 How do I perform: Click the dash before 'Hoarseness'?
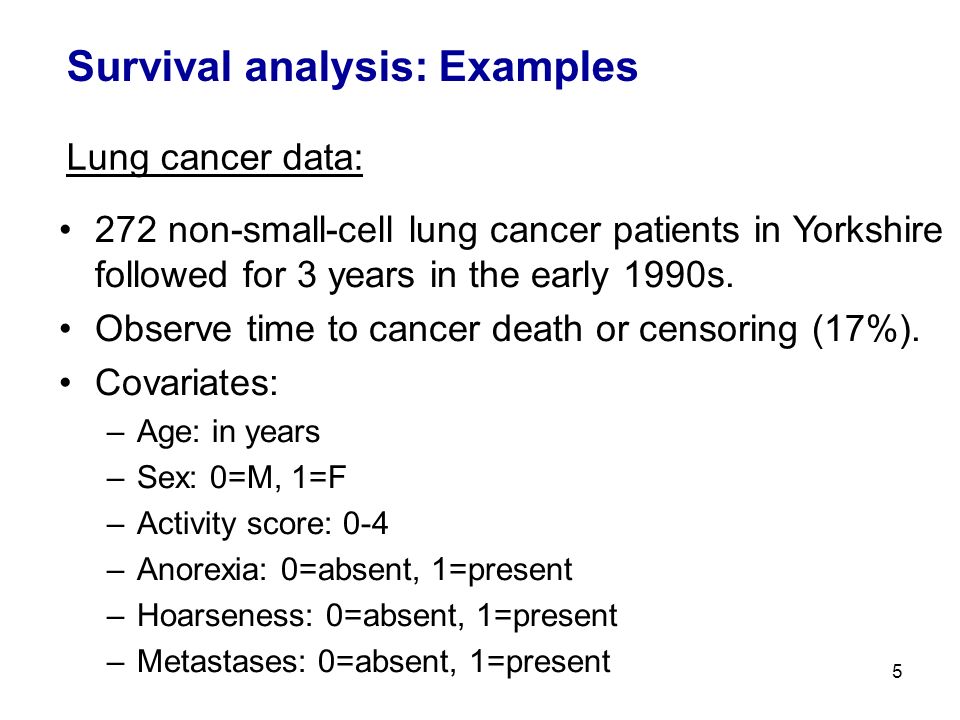click(x=115, y=617)
